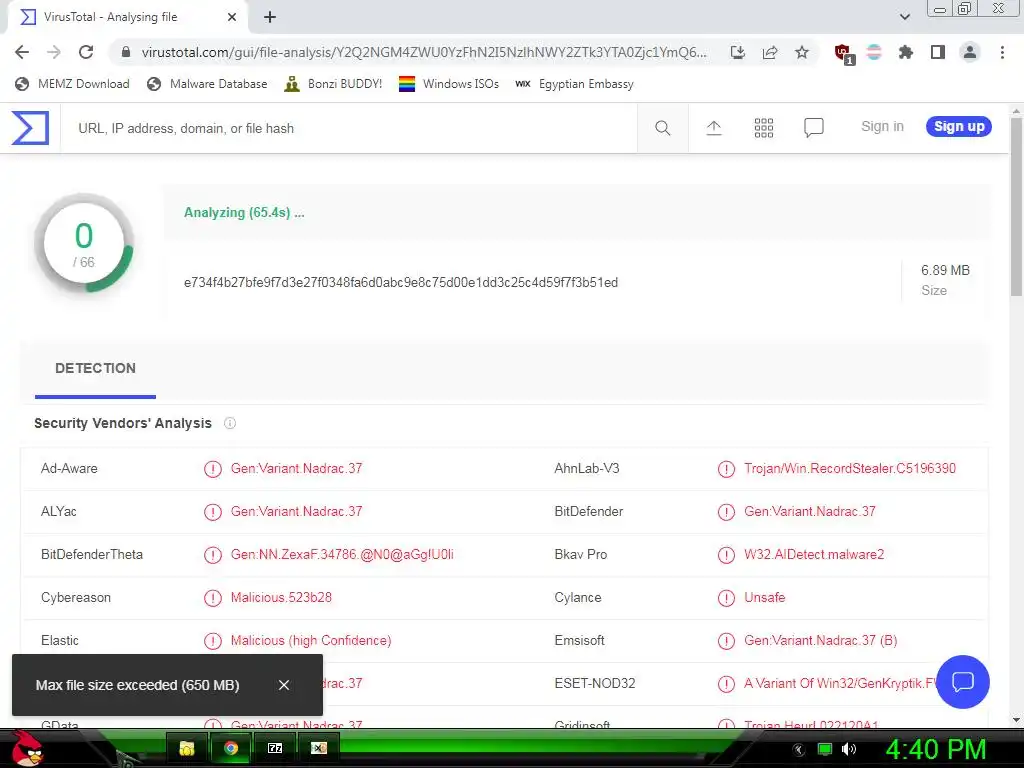Click the Chrome taskbar icon

click(231, 748)
